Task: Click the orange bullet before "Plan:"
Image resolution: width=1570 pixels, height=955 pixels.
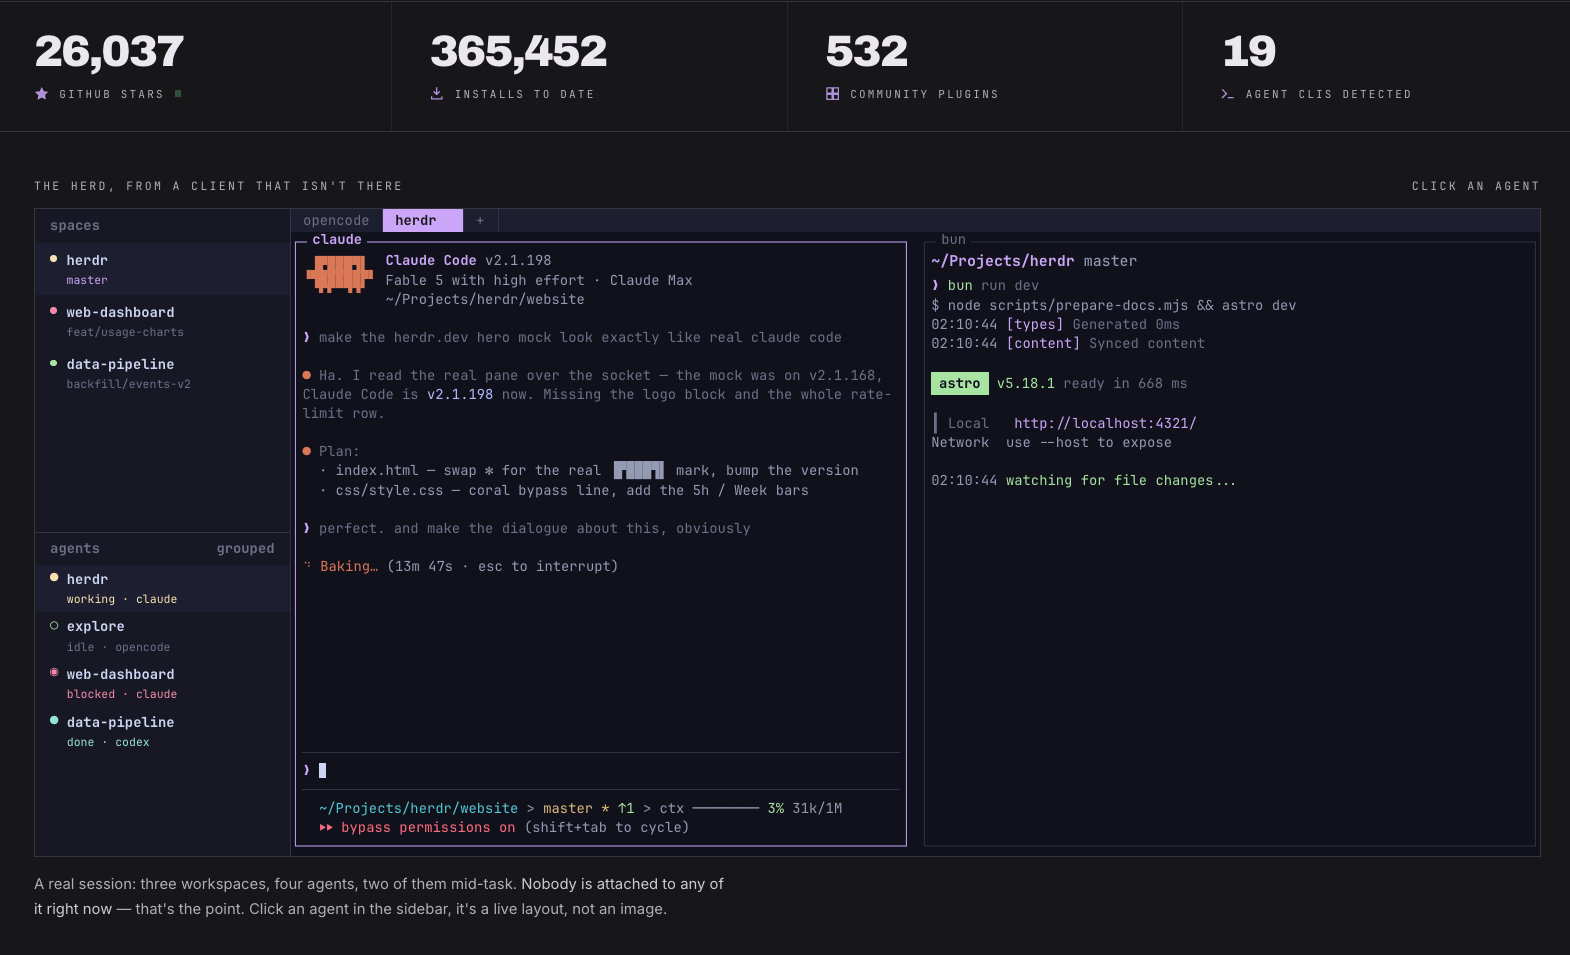Action: point(307,451)
